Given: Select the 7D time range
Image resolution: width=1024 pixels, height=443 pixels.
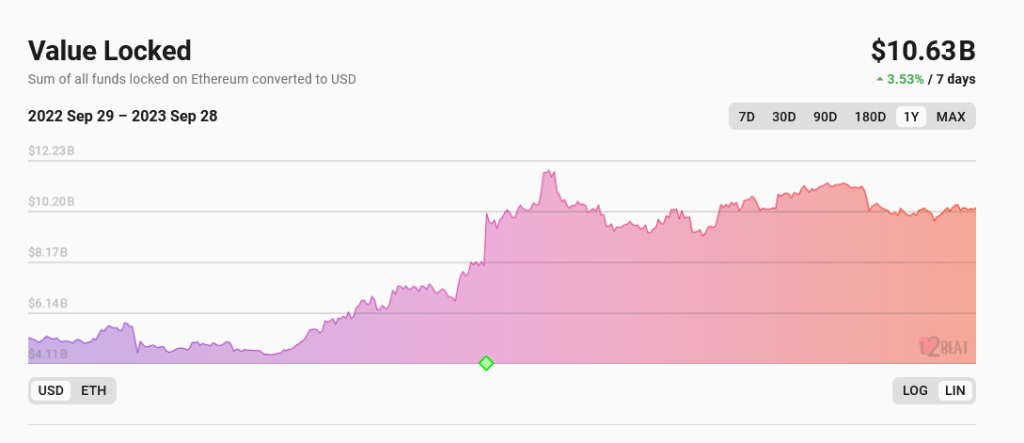Looking at the screenshot, I should 746,117.
